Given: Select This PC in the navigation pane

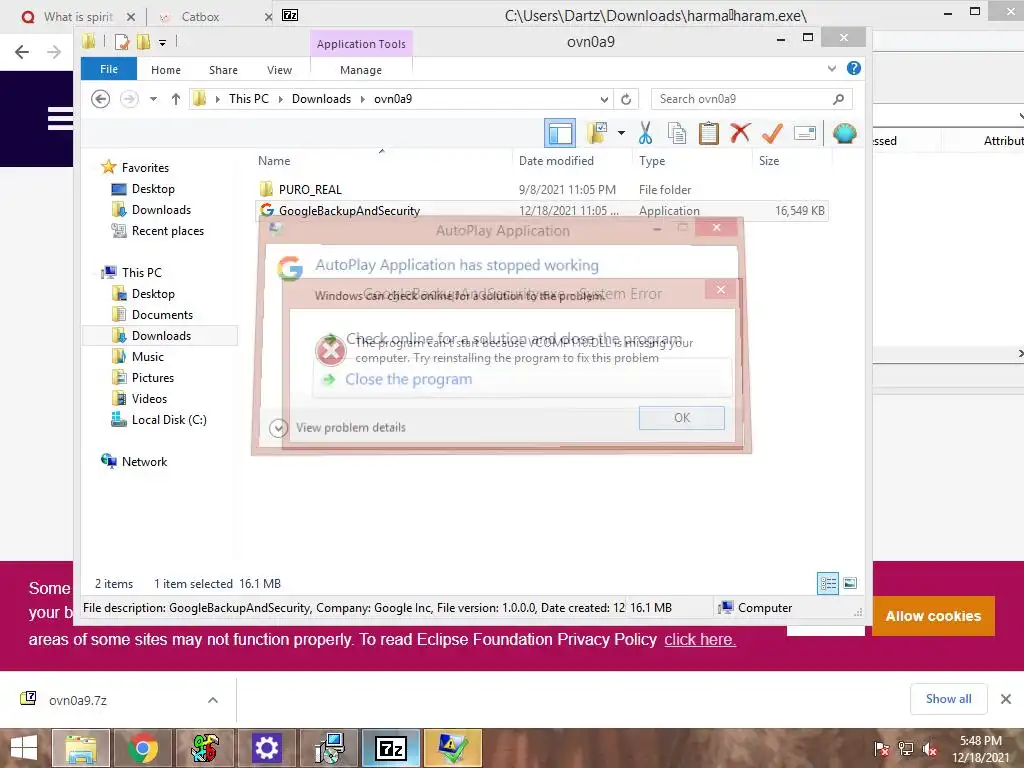Looking at the screenshot, I should 141,272.
